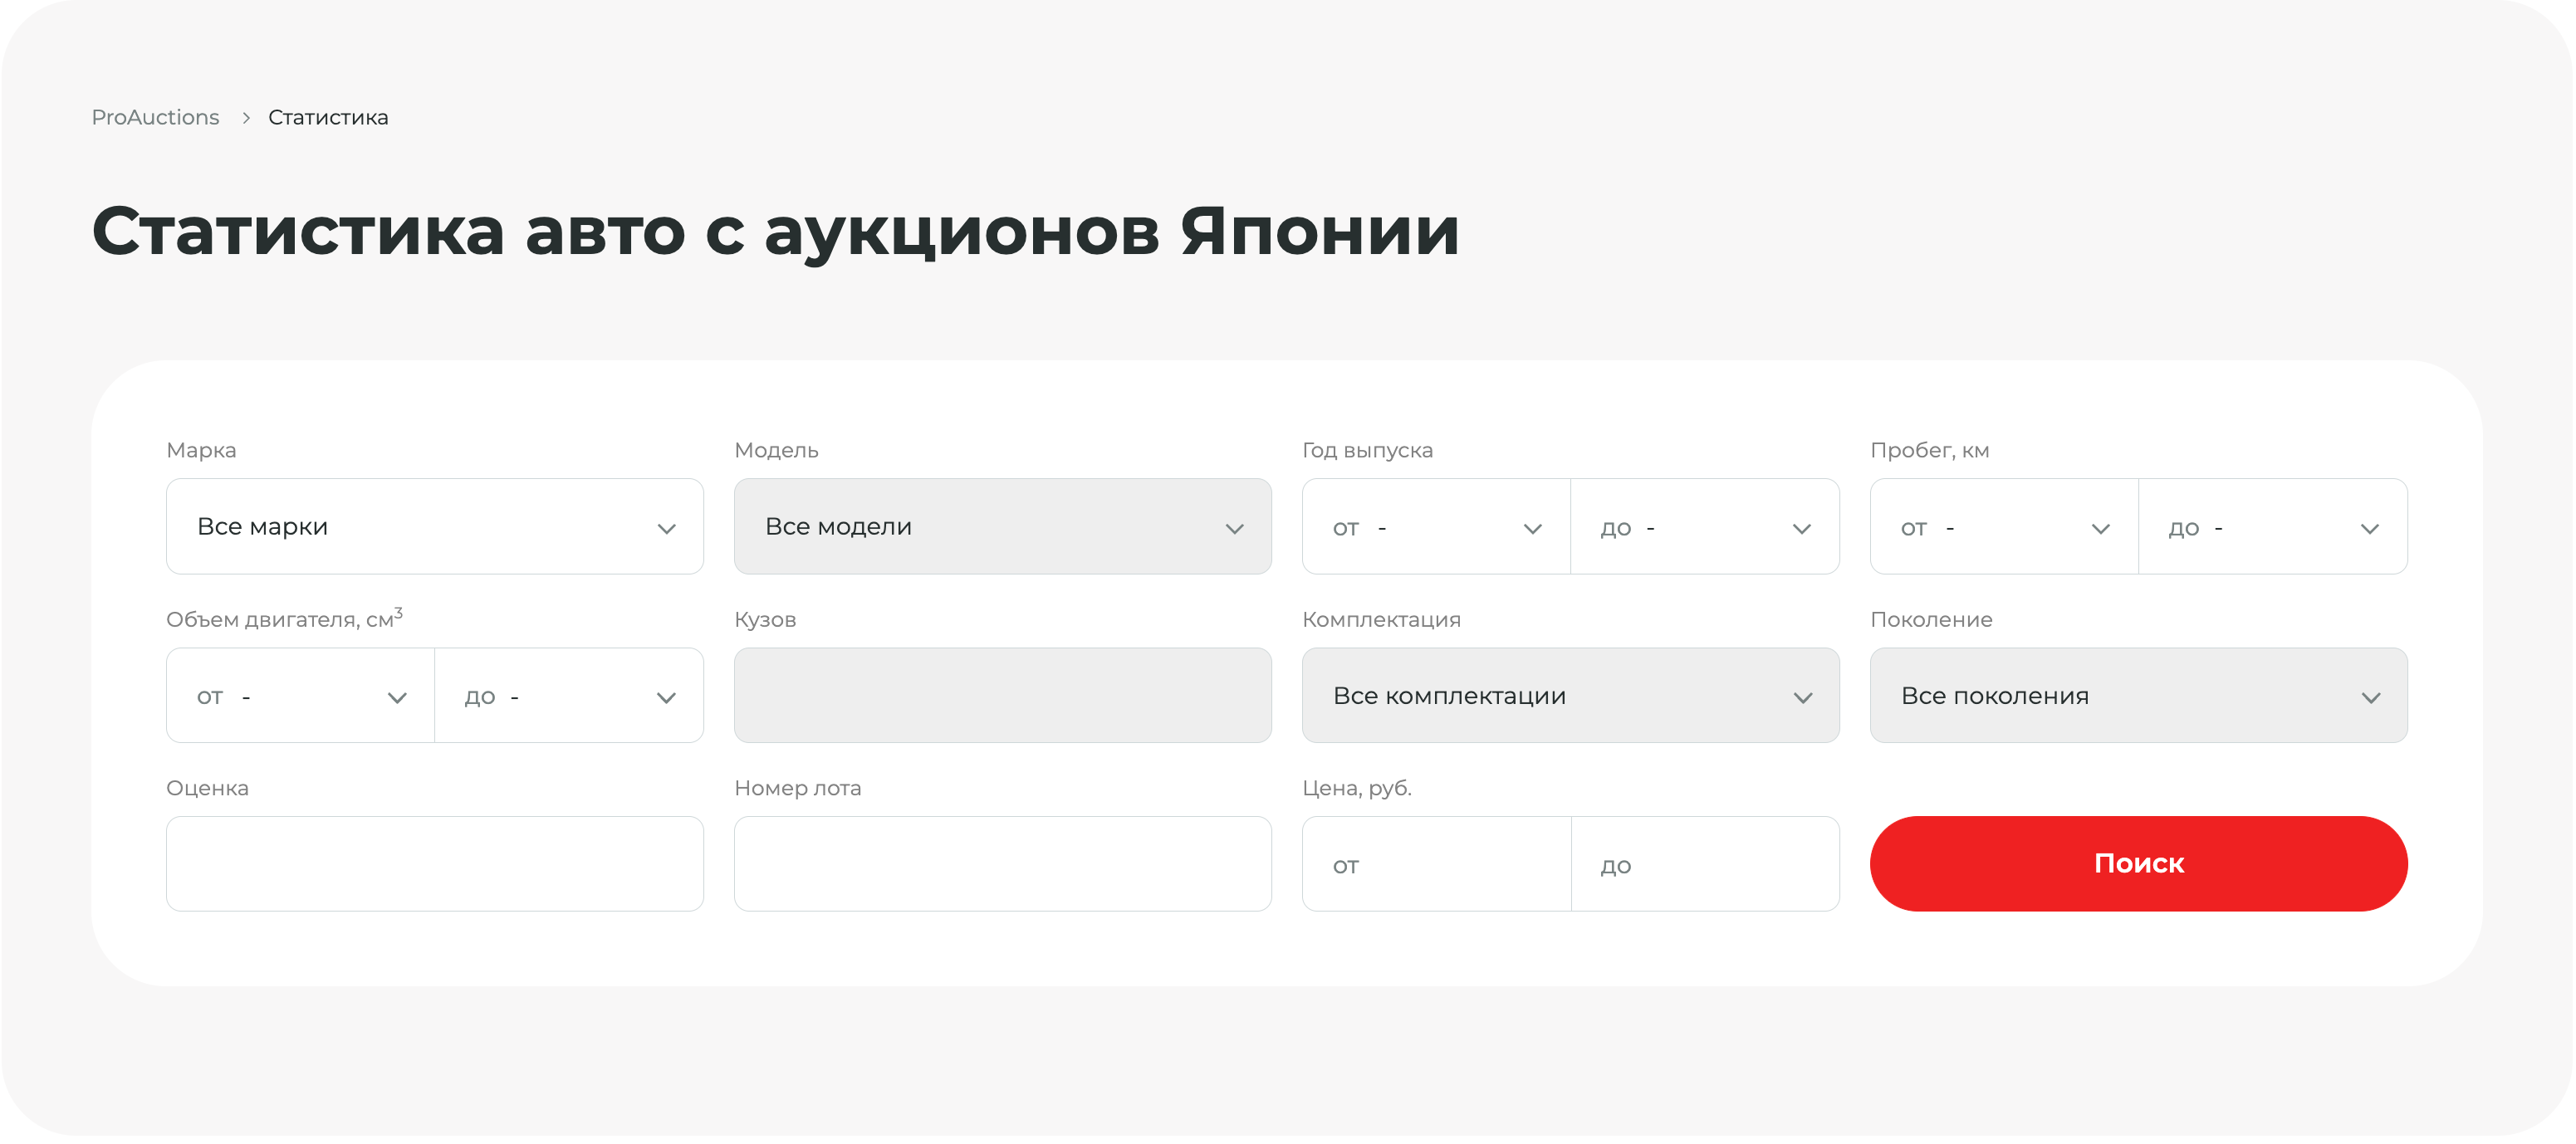Open the ProAuctions breadcrumb link
The image size is (2576, 1144).
pos(155,117)
